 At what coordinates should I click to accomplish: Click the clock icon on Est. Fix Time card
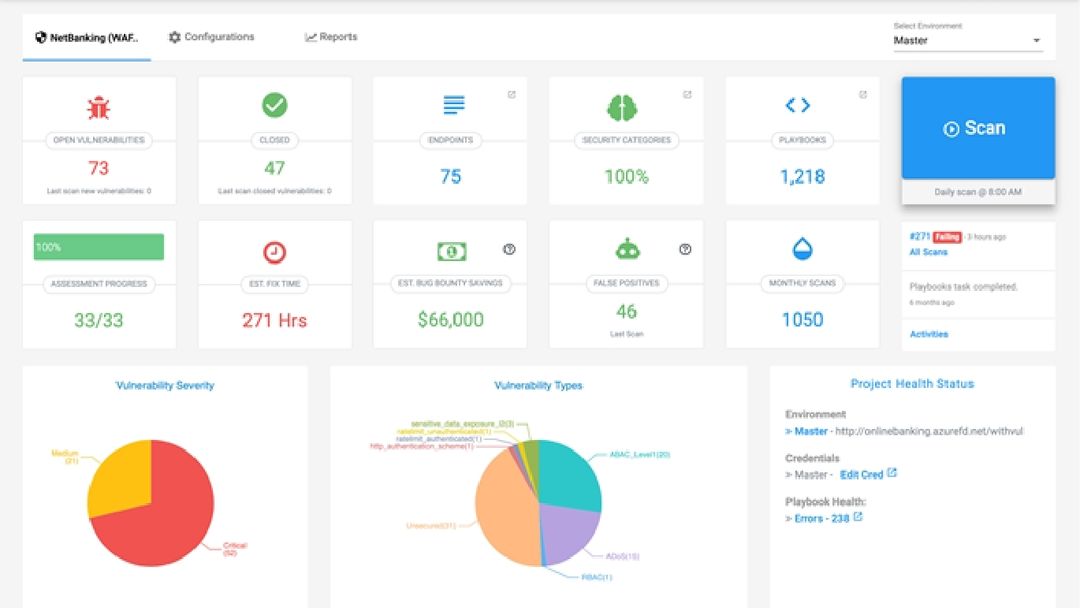tap(274, 248)
